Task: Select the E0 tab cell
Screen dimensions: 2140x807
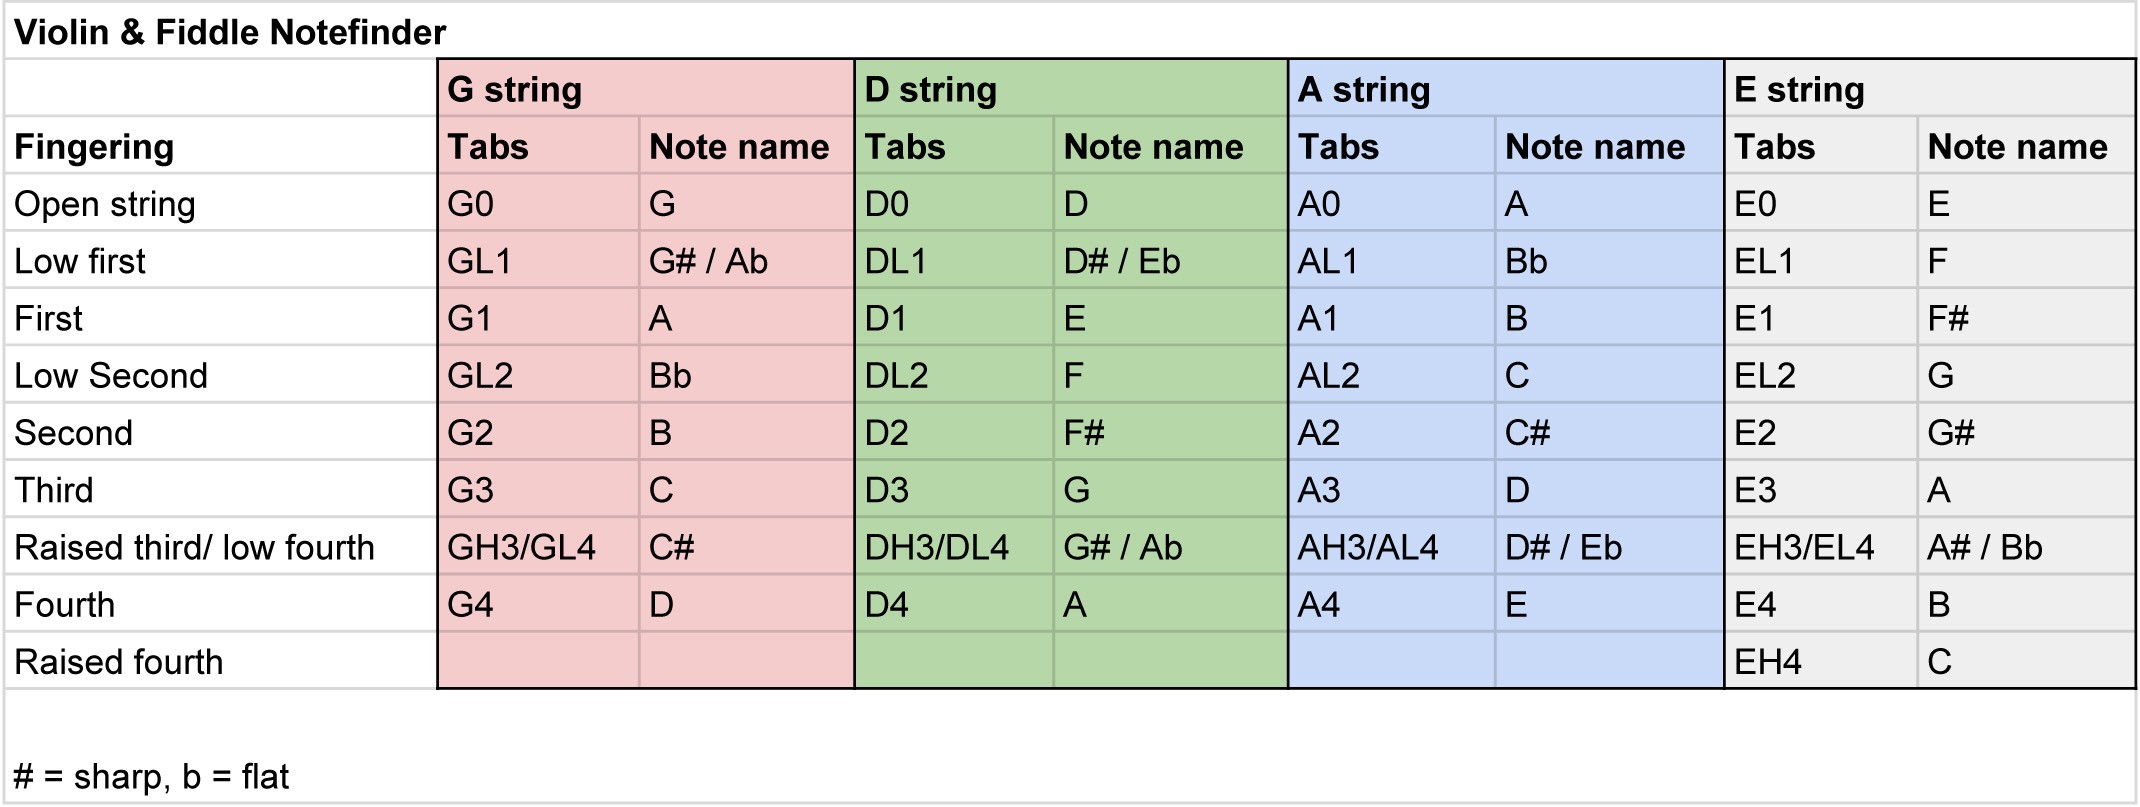Action: (x=1821, y=204)
